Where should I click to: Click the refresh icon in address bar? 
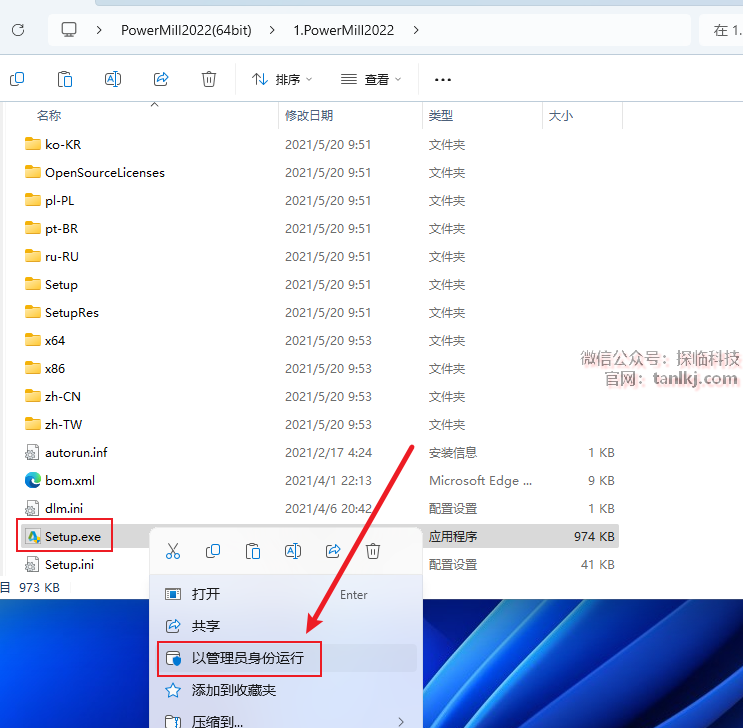[18, 30]
